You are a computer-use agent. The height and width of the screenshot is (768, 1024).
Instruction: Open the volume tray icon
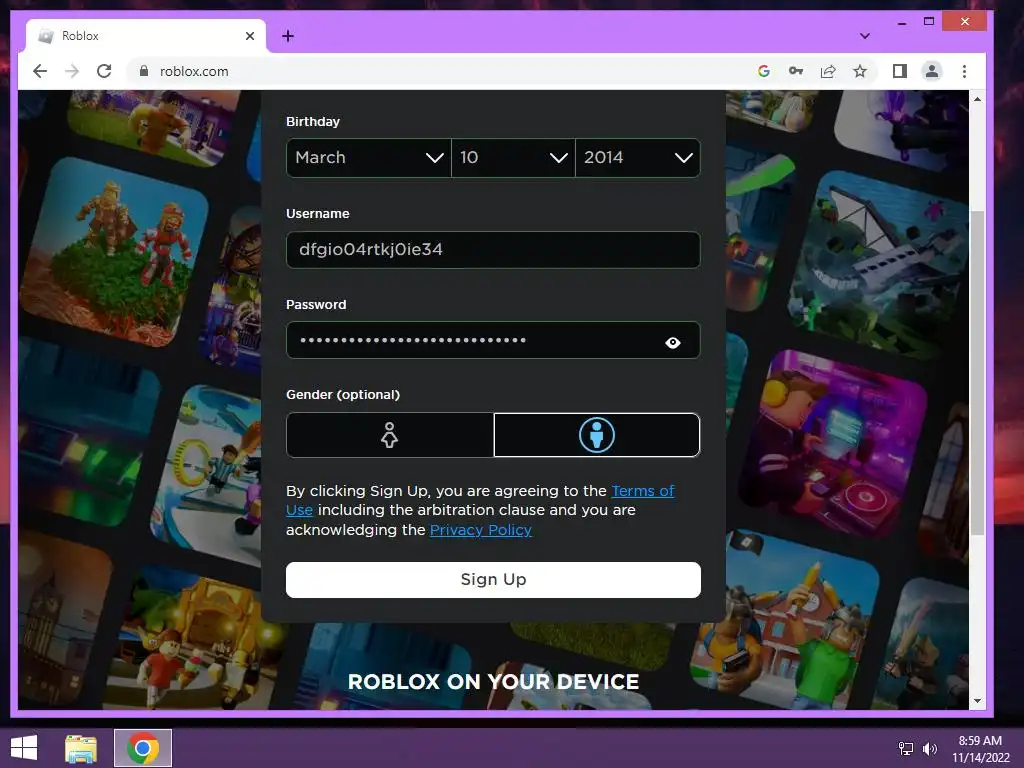click(x=929, y=748)
